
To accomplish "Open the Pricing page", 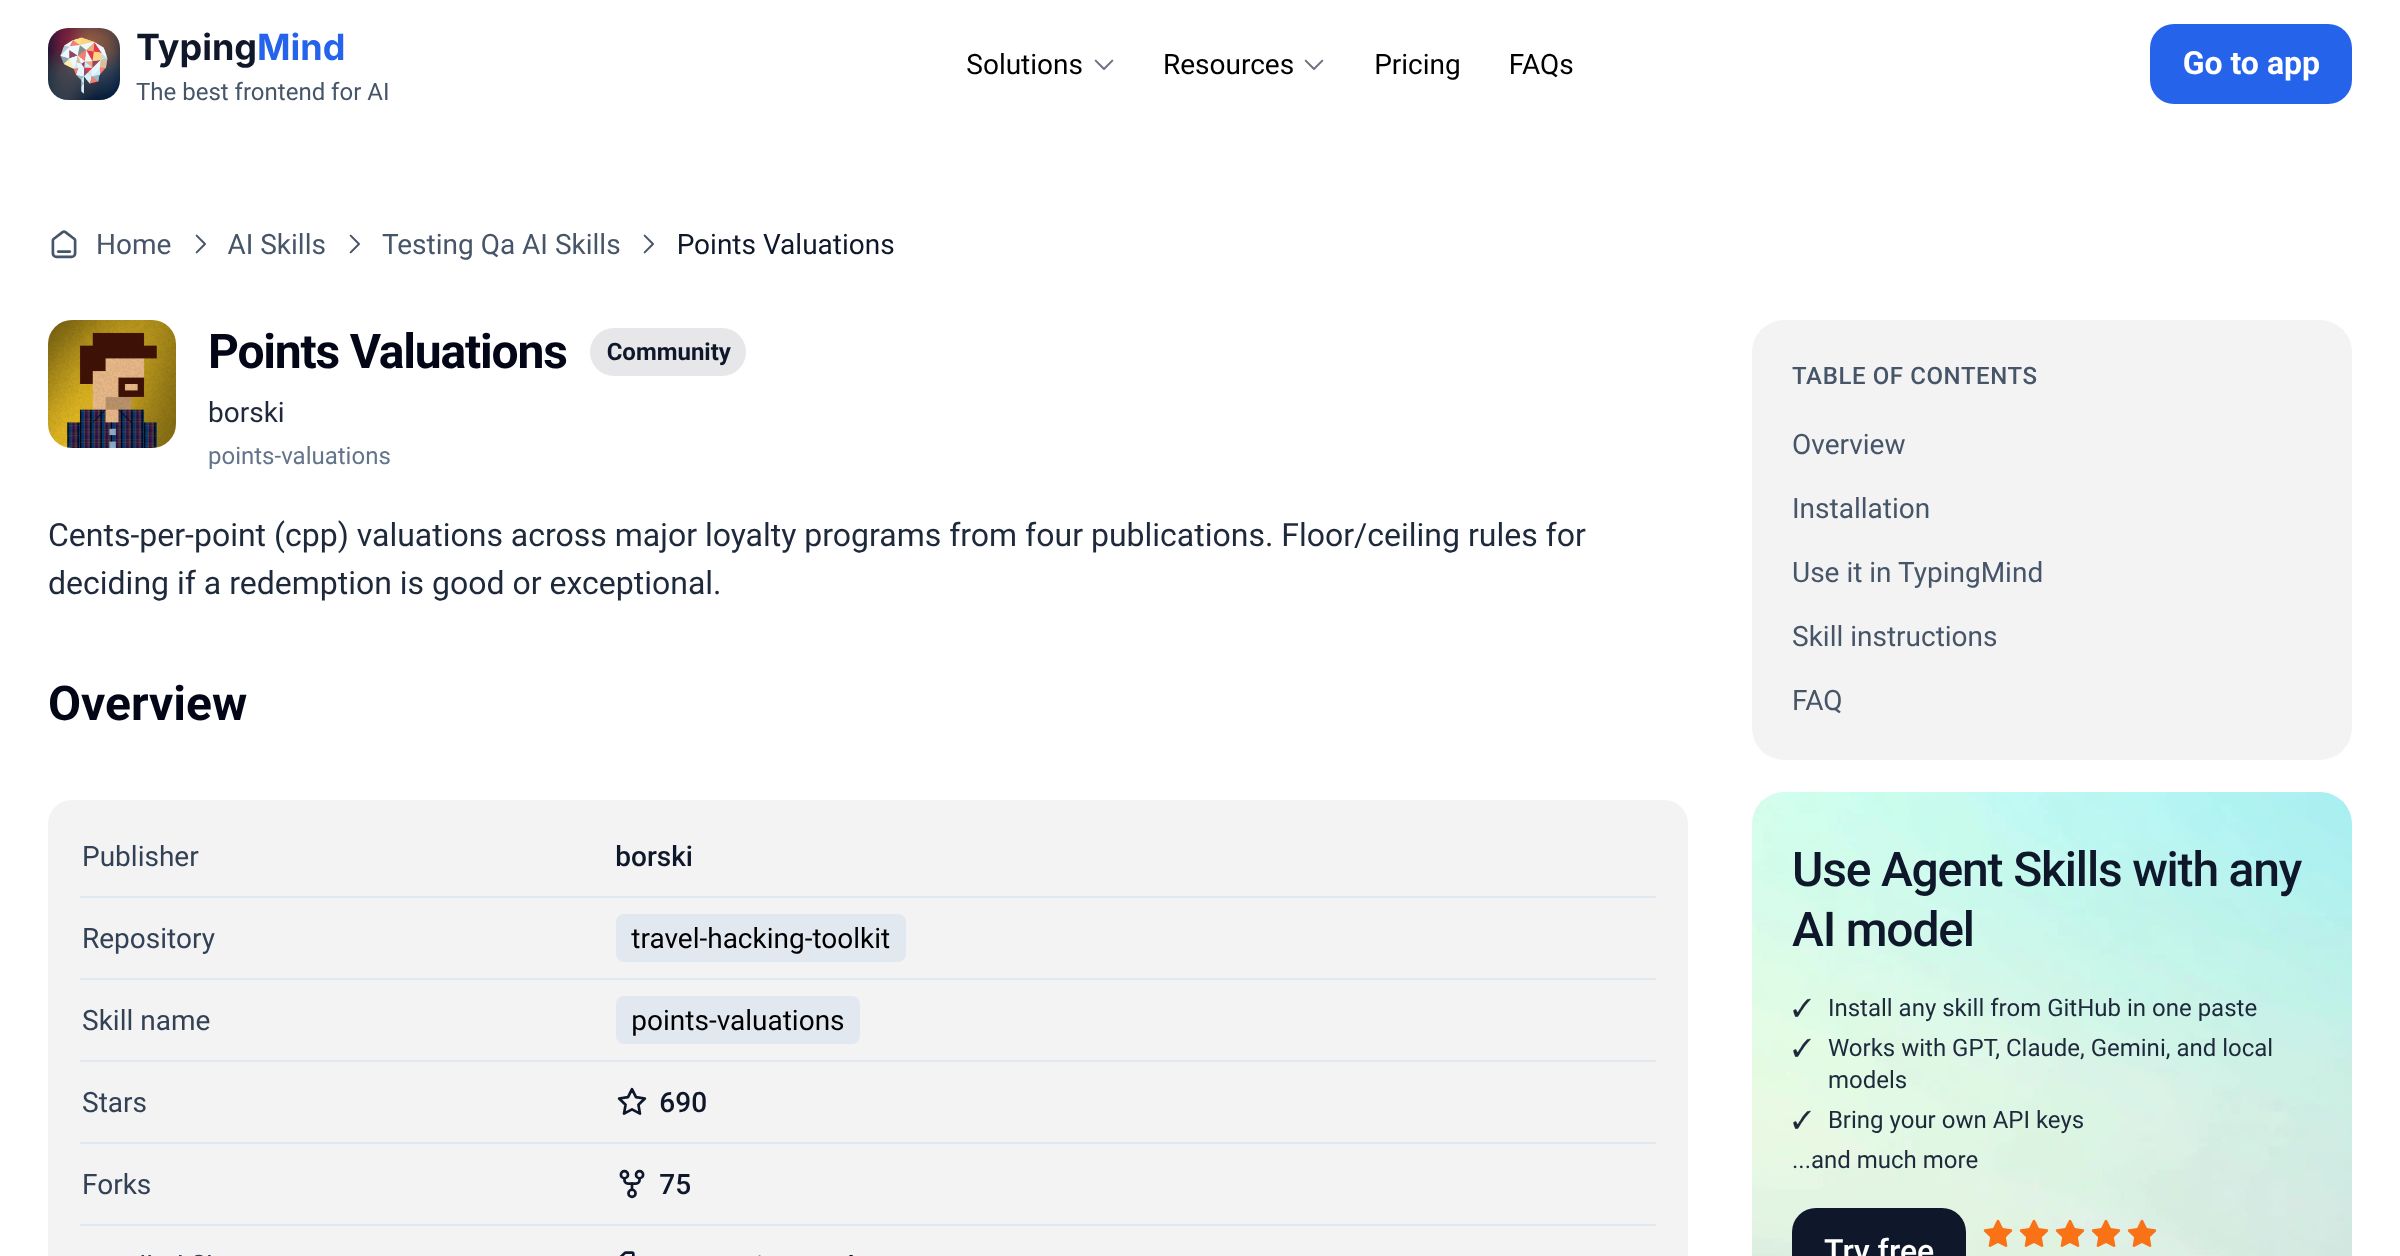I will (1417, 65).
